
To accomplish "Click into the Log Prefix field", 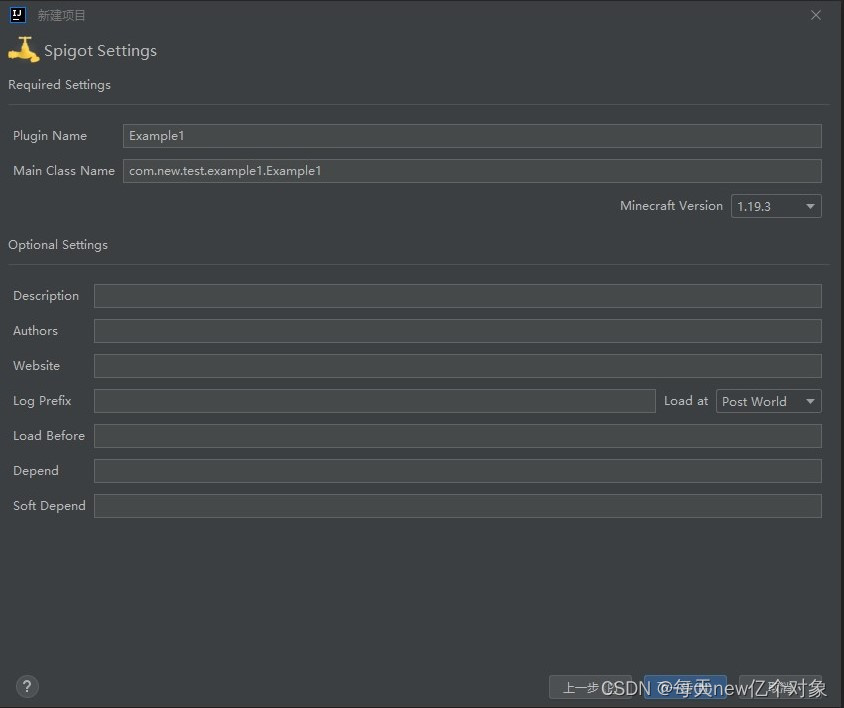I will tap(375, 401).
